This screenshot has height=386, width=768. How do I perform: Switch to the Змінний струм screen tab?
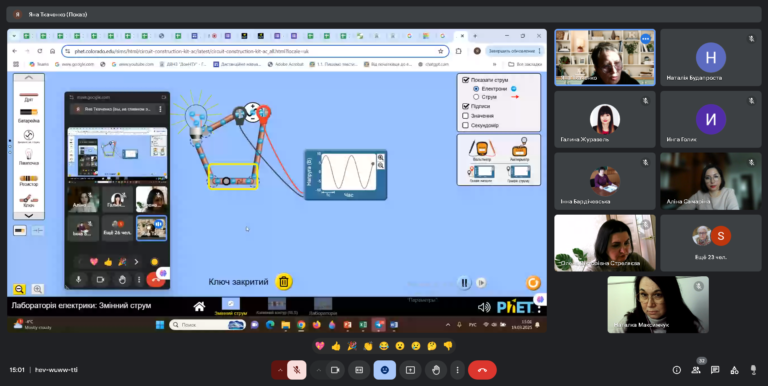[x=231, y=307]
